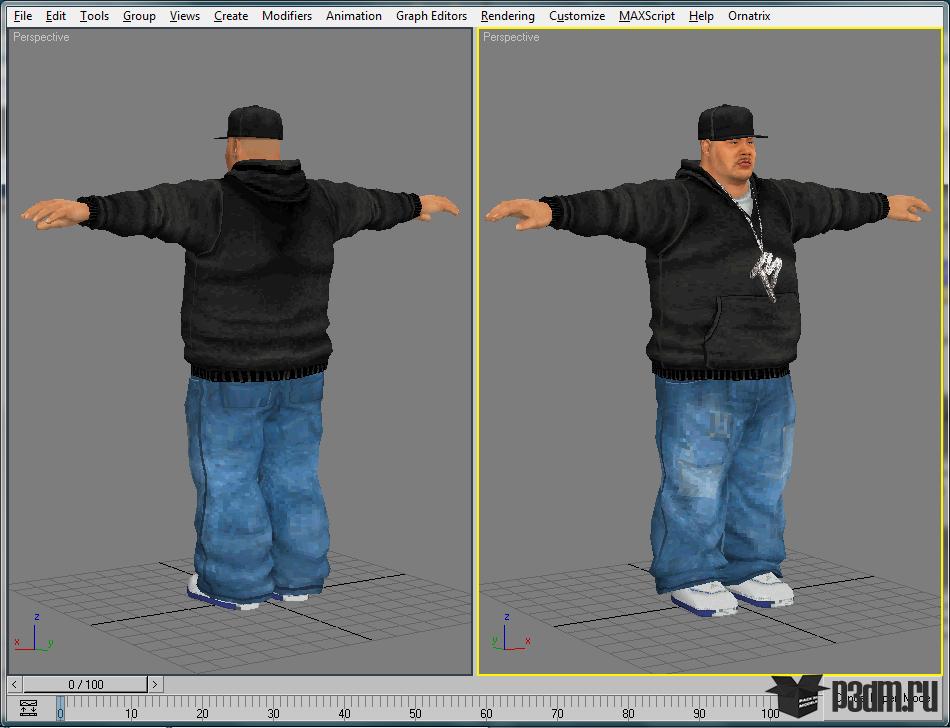950x728 pixels.
Task: Open the Ornatrix menu
Action: 749,16
